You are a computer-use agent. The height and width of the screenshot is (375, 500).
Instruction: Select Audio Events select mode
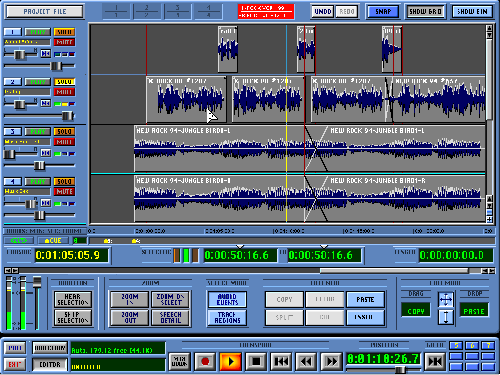pos(227,299)
